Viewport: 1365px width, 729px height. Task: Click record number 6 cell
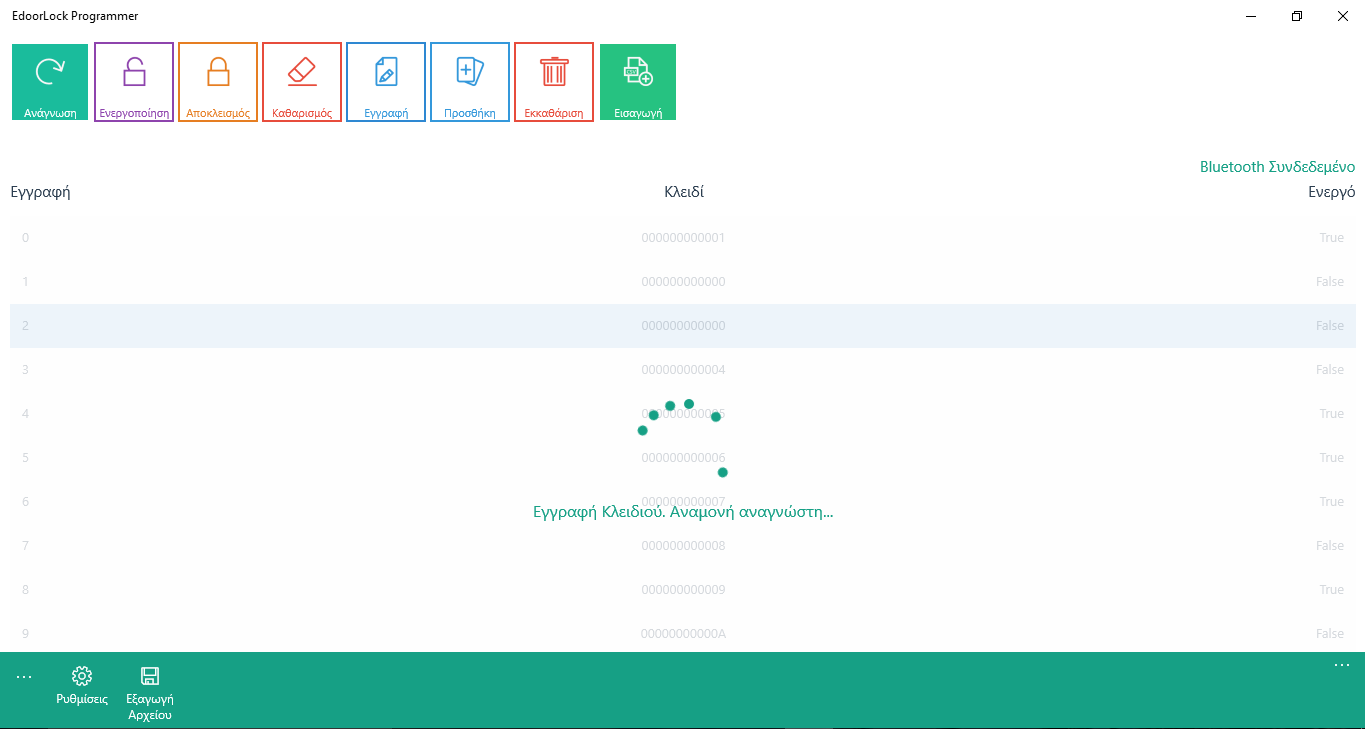tap(25, 502)
